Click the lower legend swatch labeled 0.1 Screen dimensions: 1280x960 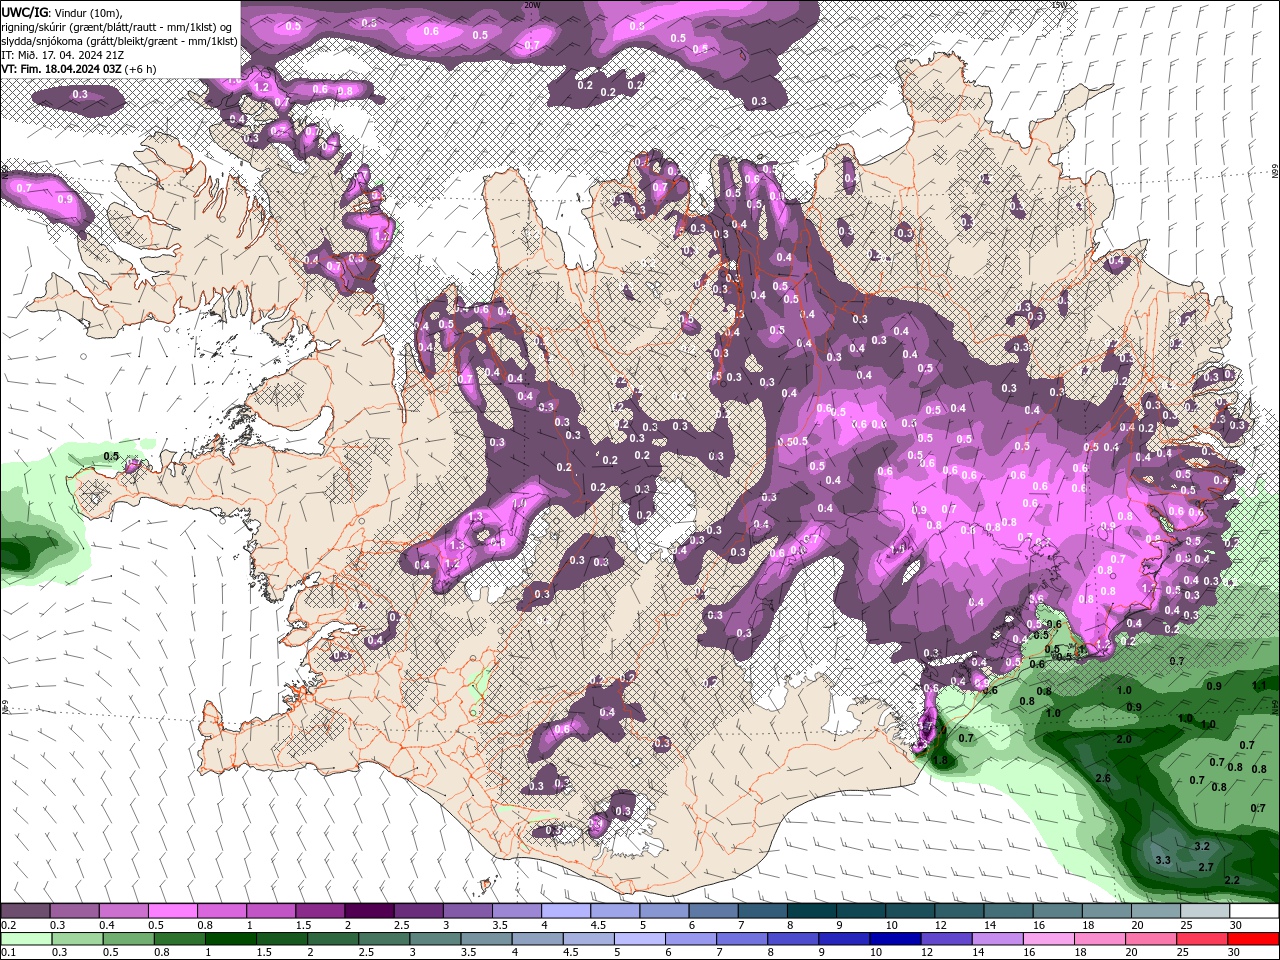coord(26,939)
